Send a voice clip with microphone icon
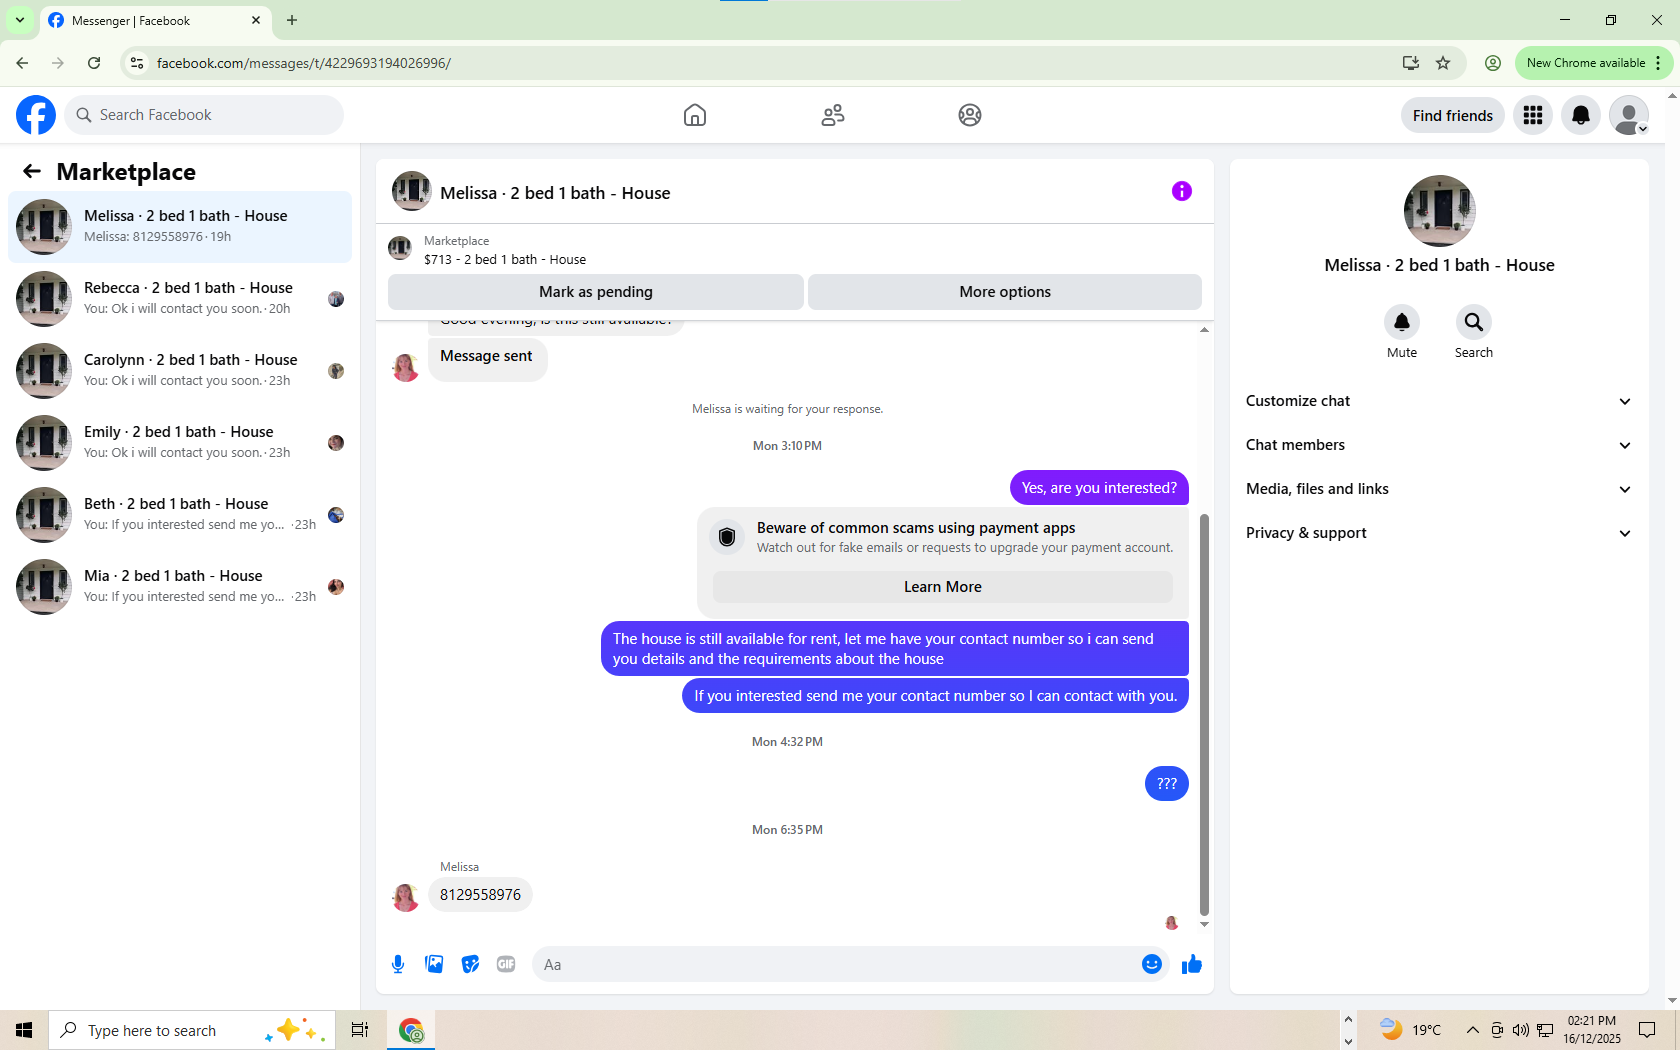 pos(398,964)
